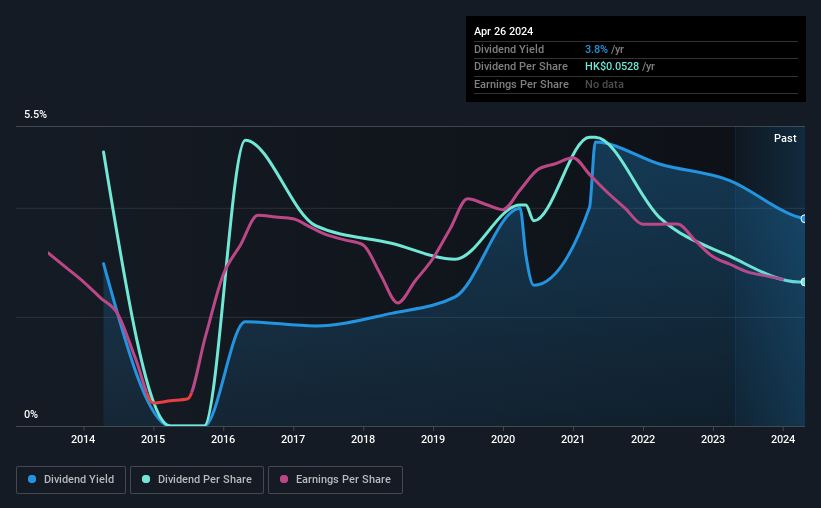Click the HK$0.0528 dividend value
The image size is (821, 508).
pos(612,67)
